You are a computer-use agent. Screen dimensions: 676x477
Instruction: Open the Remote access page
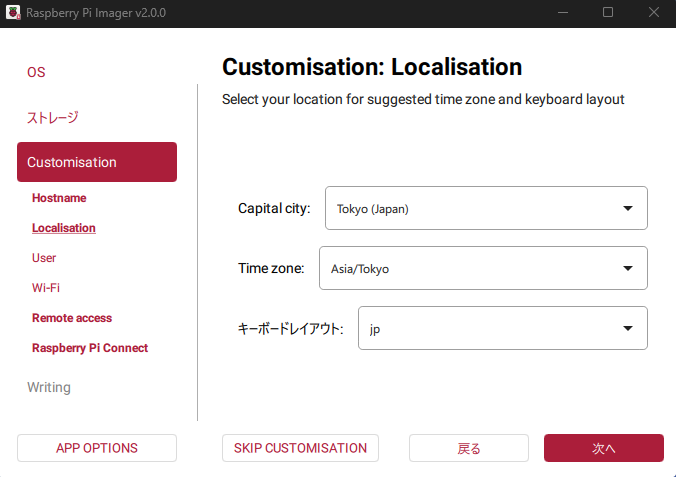coord(72,318)
